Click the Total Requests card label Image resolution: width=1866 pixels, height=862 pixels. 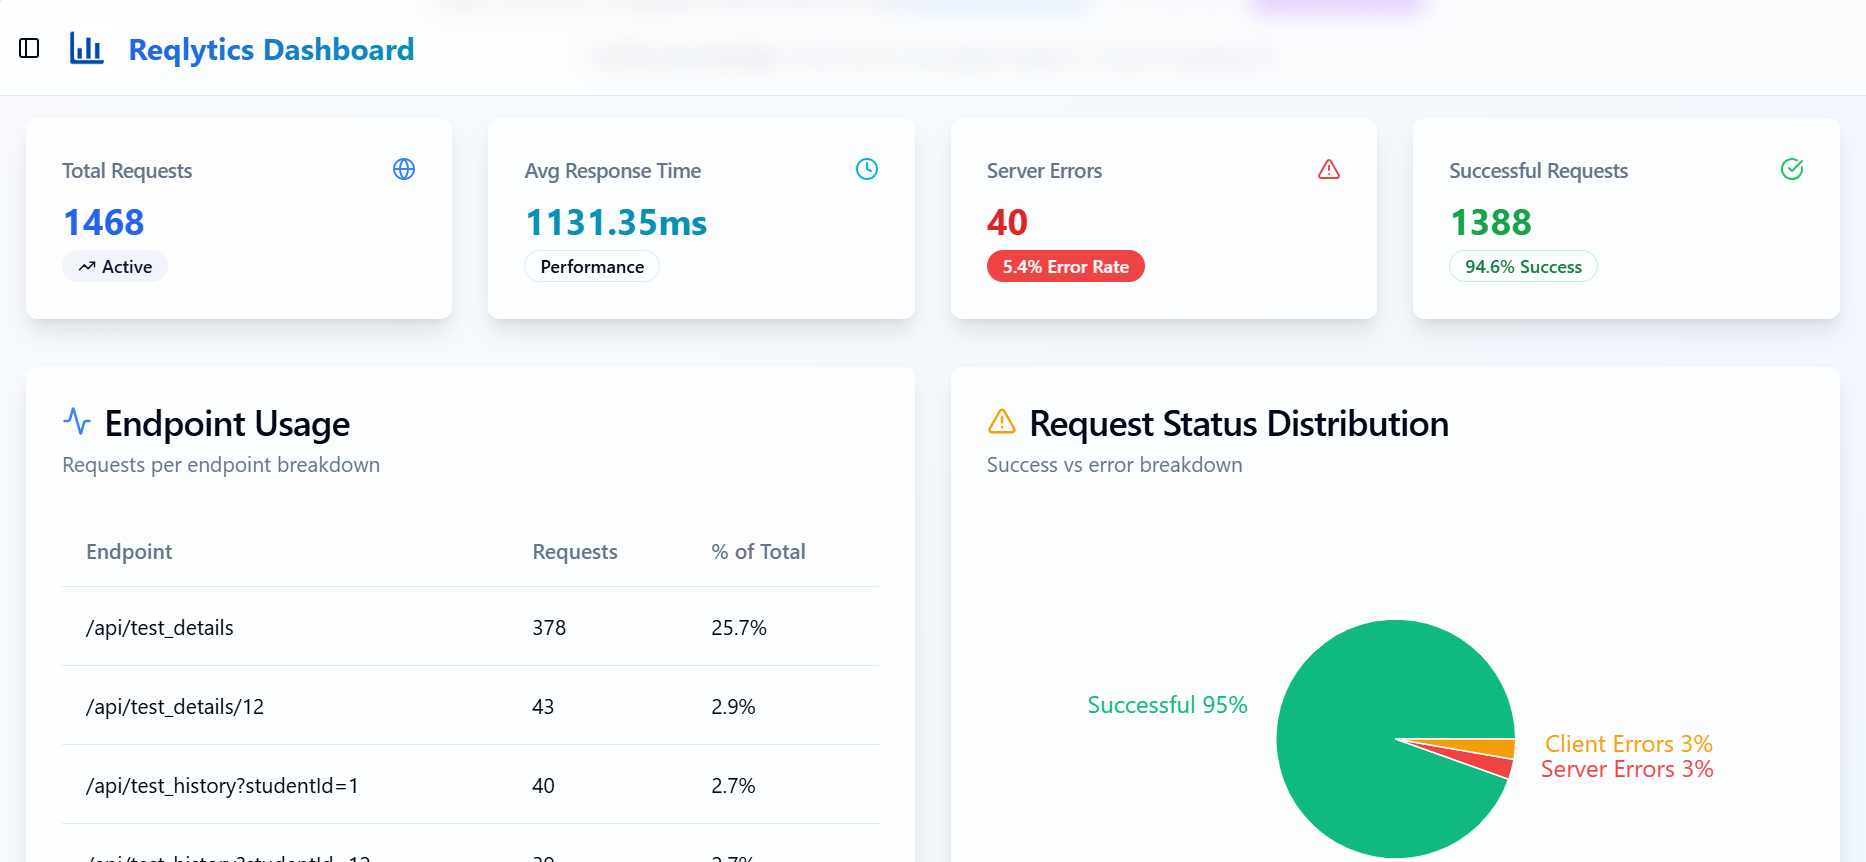127,171
